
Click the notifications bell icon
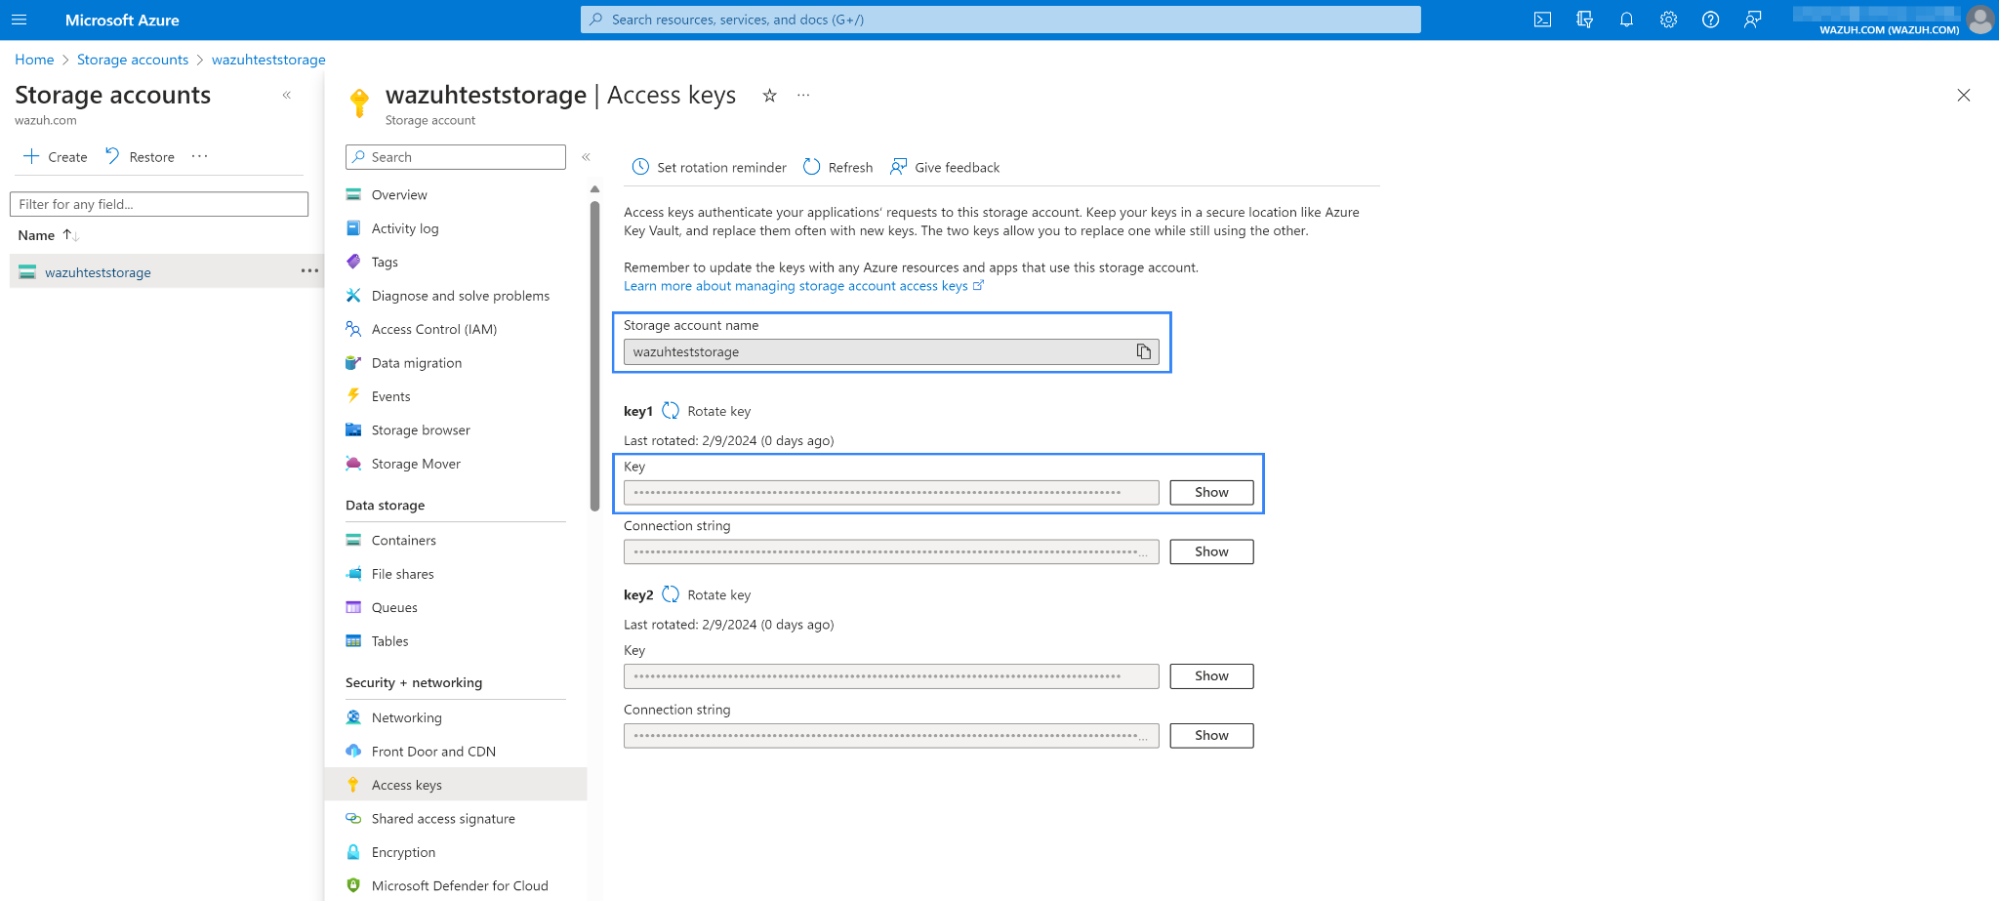[x=1626, y=20]
